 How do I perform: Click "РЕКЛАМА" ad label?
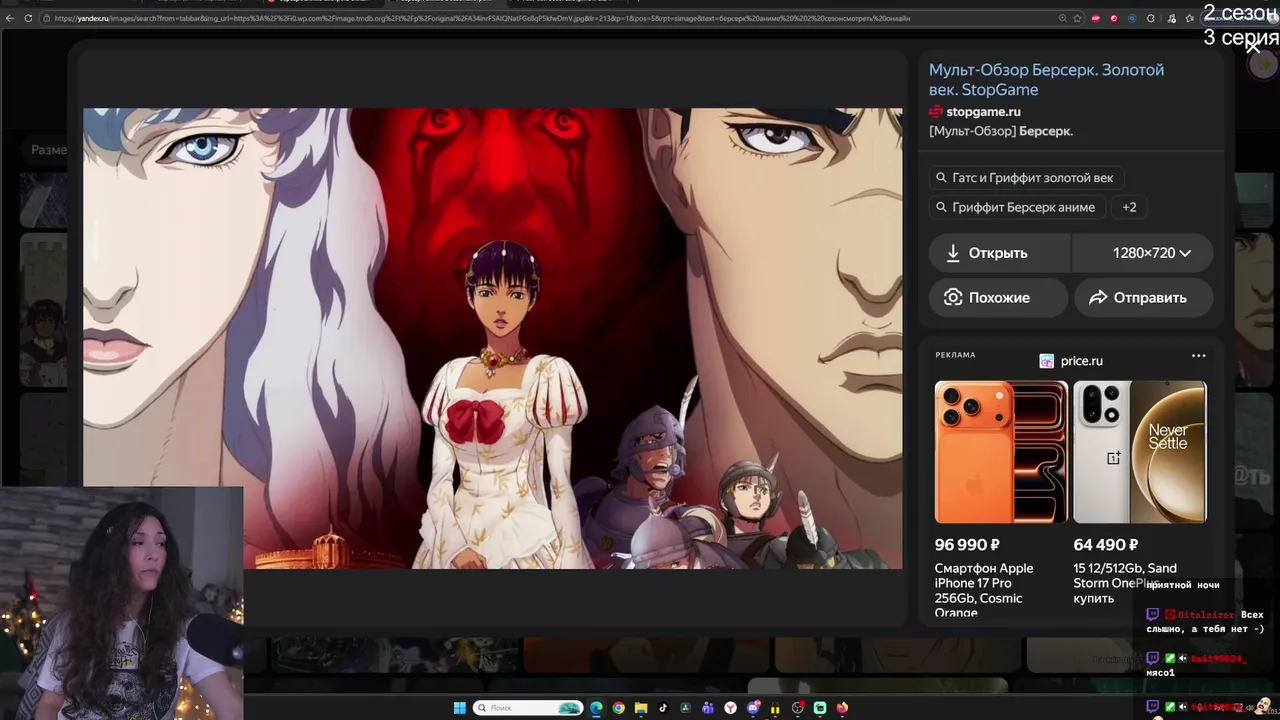[x=955, y=355]
